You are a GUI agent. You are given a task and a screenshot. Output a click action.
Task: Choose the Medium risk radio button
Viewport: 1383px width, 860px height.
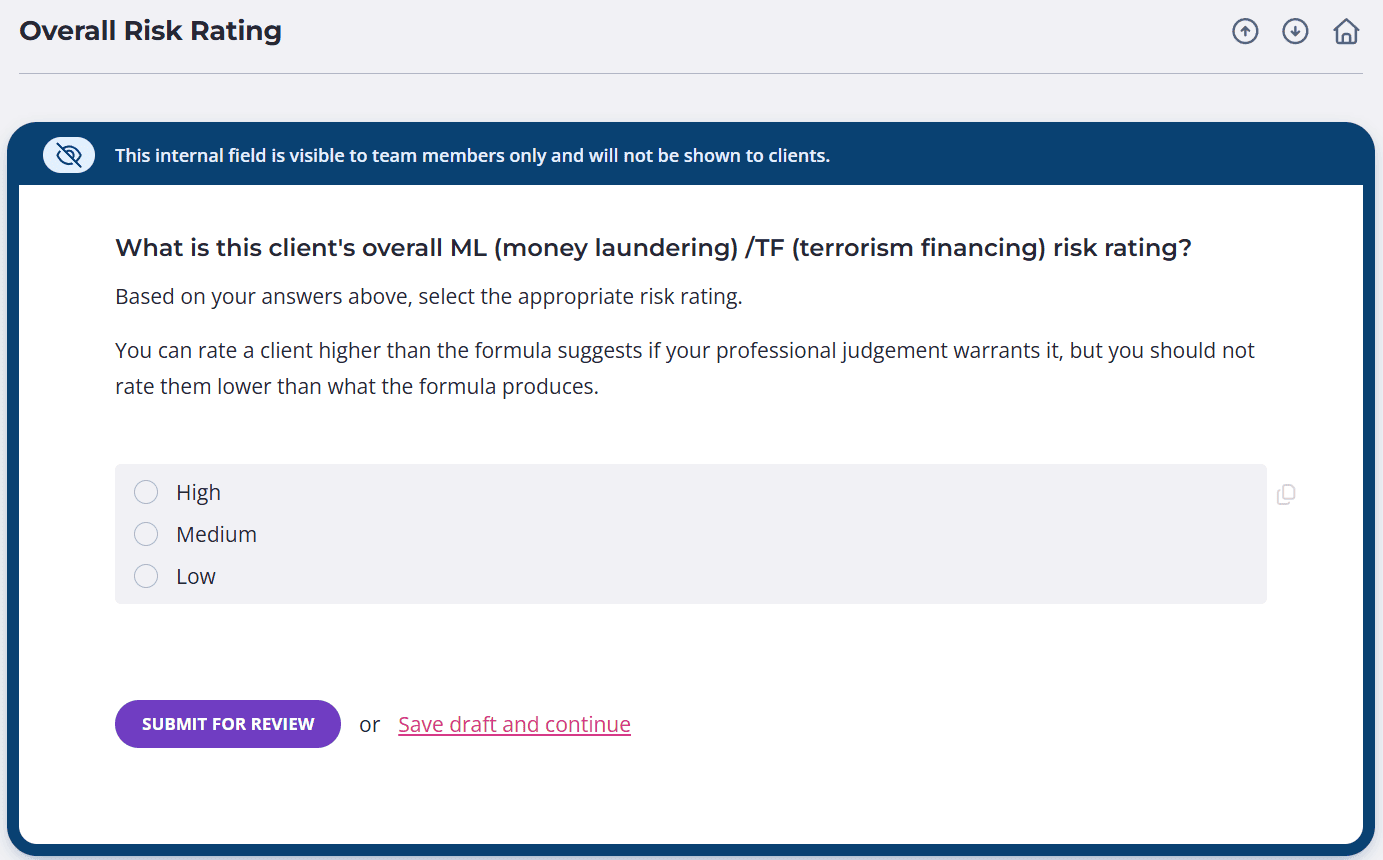(146, 534)
